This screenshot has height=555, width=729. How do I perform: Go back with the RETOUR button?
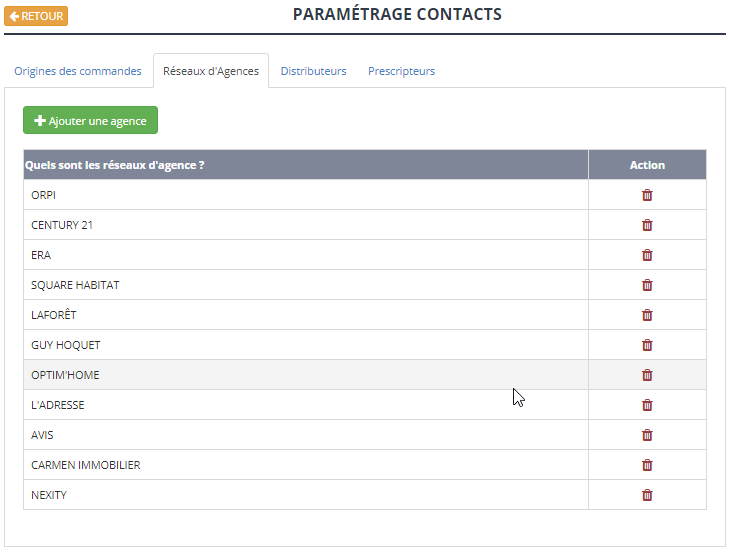pos(36,16)
